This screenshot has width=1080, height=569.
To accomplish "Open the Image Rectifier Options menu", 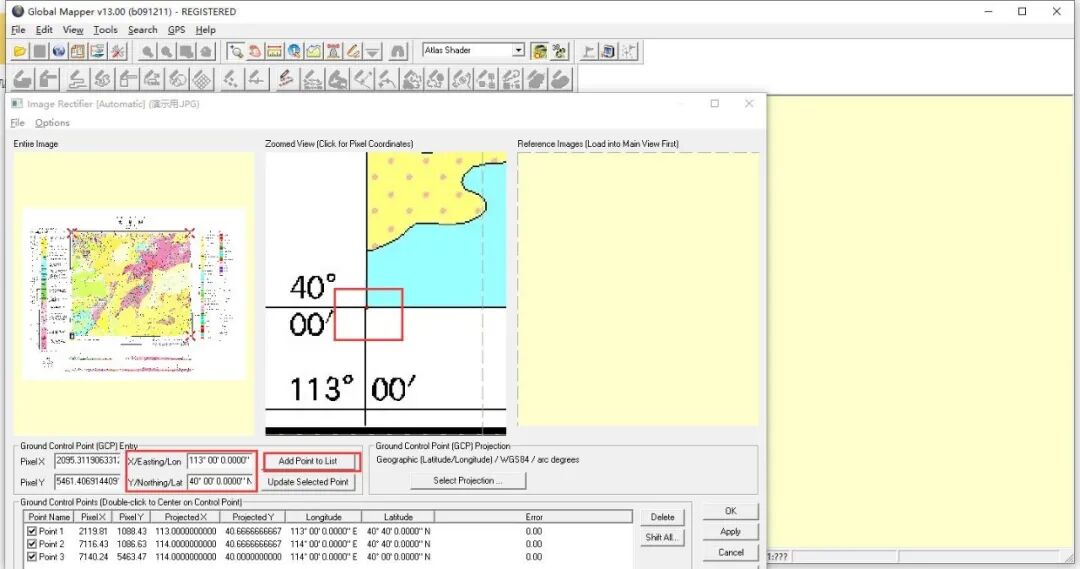I will 52,123.
